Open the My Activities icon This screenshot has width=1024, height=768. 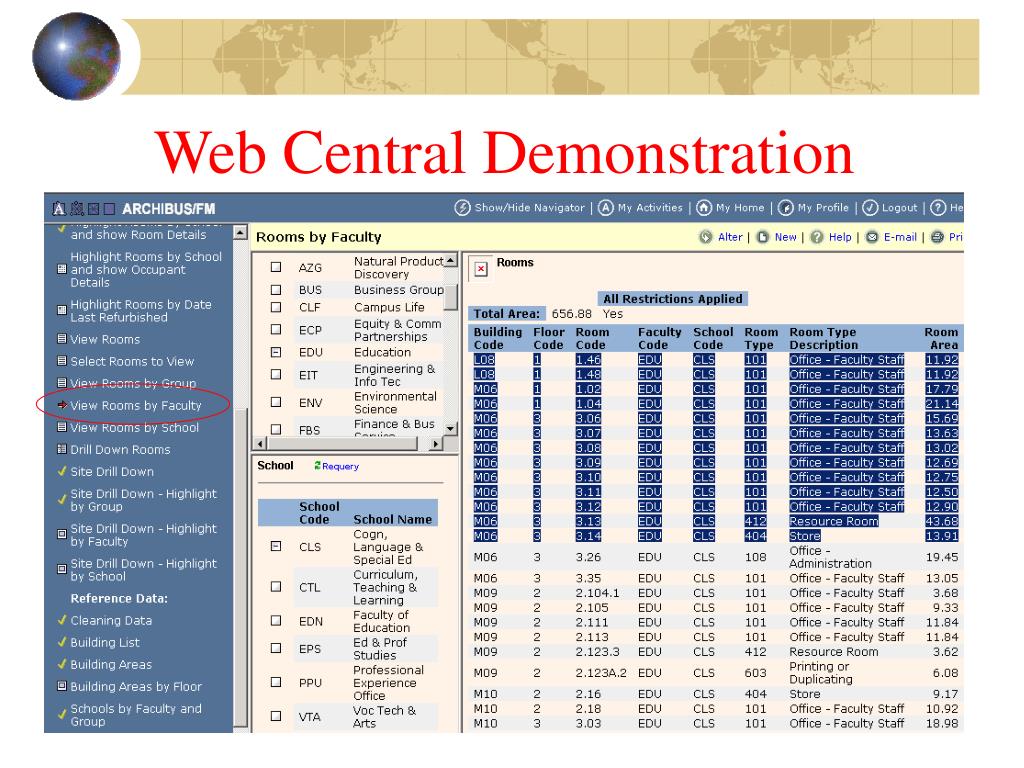[x=606, y=208]
